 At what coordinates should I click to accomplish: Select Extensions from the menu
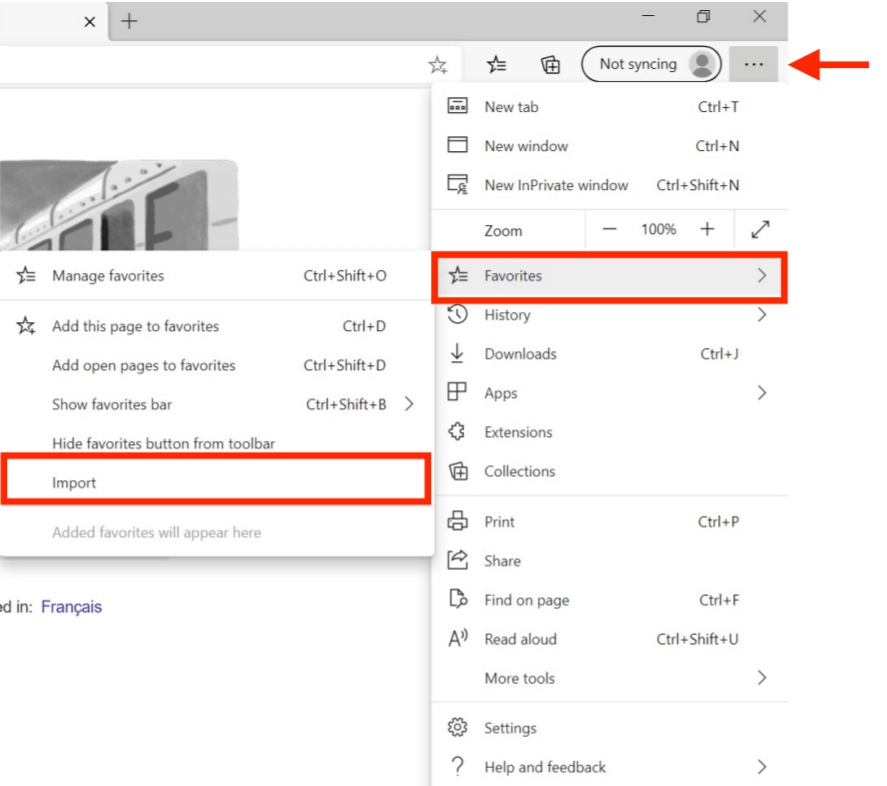(609, 432)
